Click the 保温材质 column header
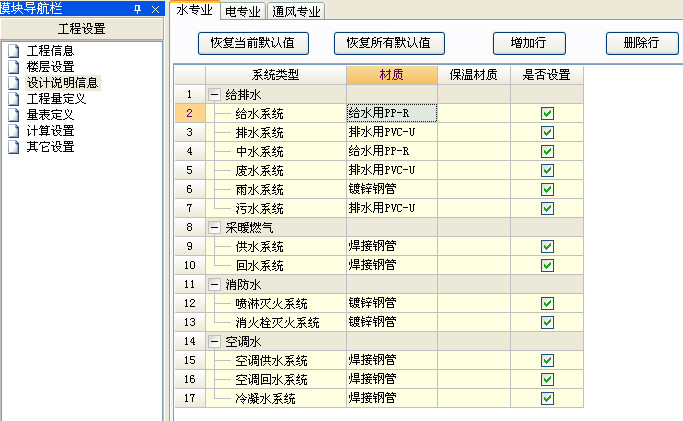Image resolution: width=683 pixels, height=421 pixels. coord(473,75)
